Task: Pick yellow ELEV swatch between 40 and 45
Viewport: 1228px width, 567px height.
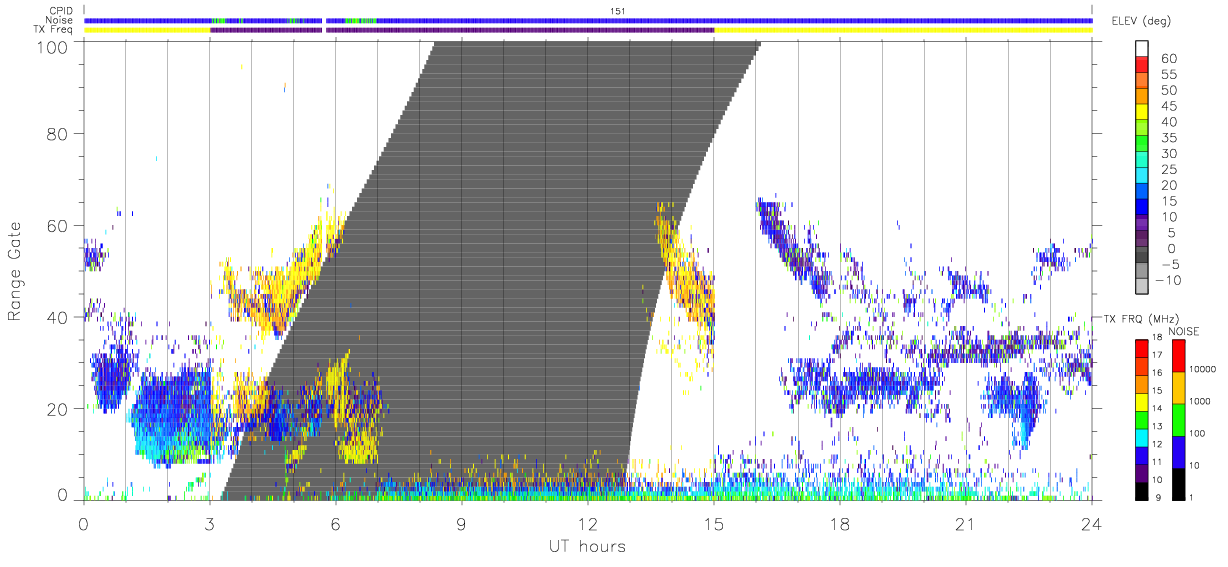Action: [x=1142, y=113]
